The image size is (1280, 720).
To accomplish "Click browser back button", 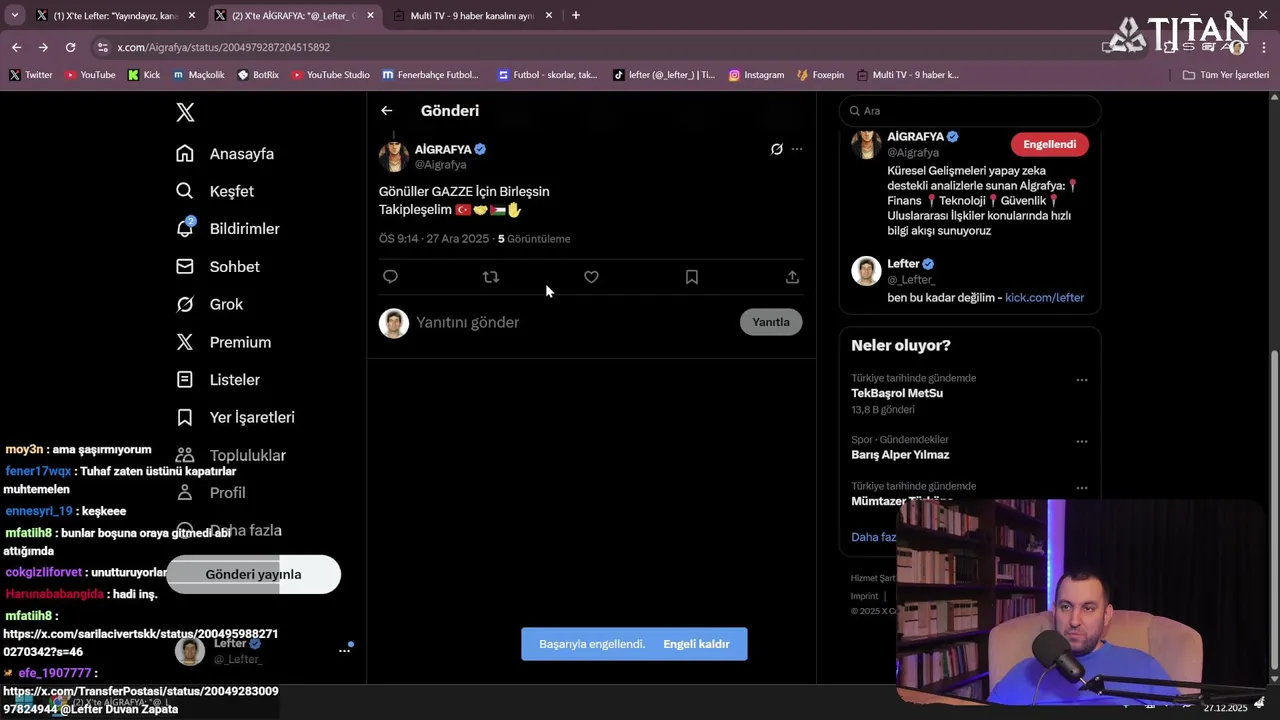I will (16, 47).
